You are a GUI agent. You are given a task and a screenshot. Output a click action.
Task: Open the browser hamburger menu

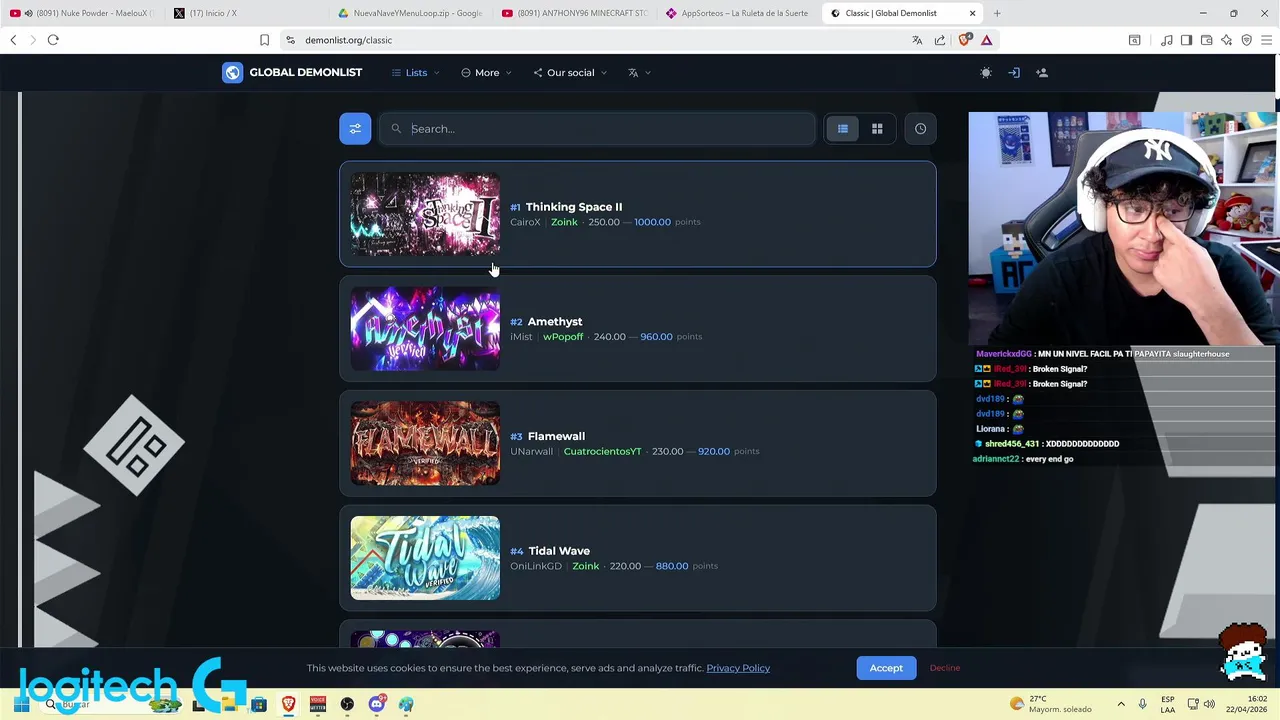tap(1266, 40)
